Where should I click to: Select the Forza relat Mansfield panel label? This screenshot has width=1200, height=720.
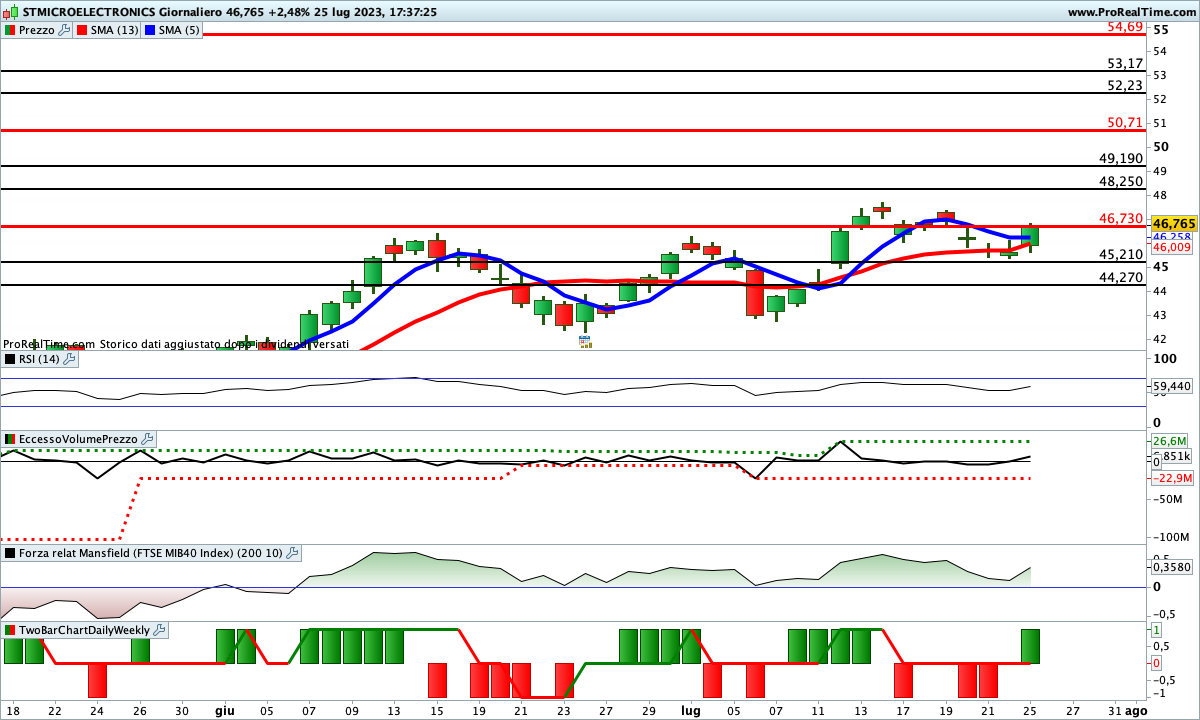click(150, 552)
